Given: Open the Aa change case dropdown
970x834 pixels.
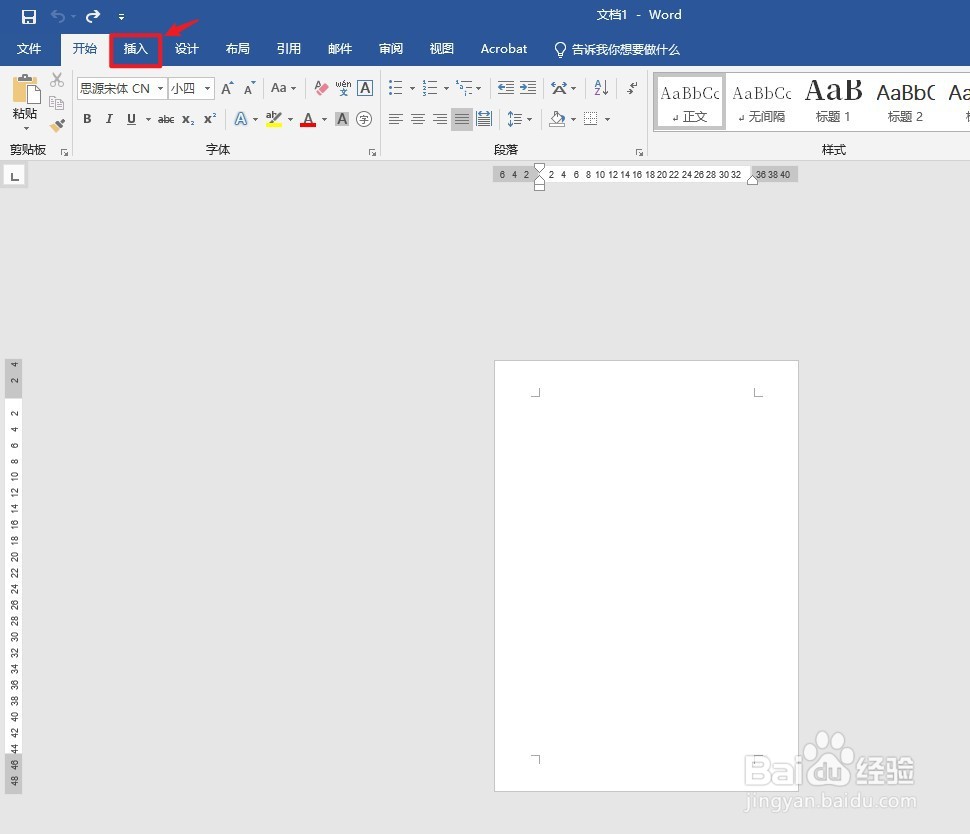Looking at the screenshot, I should click(283, 88).
